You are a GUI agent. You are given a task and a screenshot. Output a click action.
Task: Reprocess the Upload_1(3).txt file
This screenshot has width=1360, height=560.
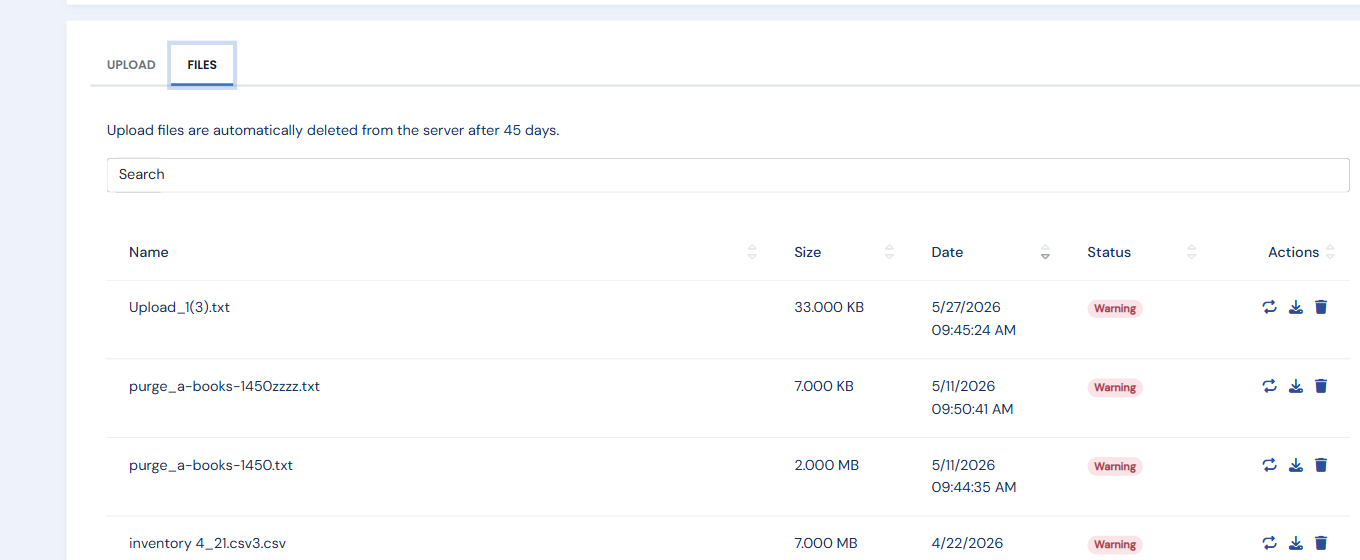click(x=1270, y=307)
